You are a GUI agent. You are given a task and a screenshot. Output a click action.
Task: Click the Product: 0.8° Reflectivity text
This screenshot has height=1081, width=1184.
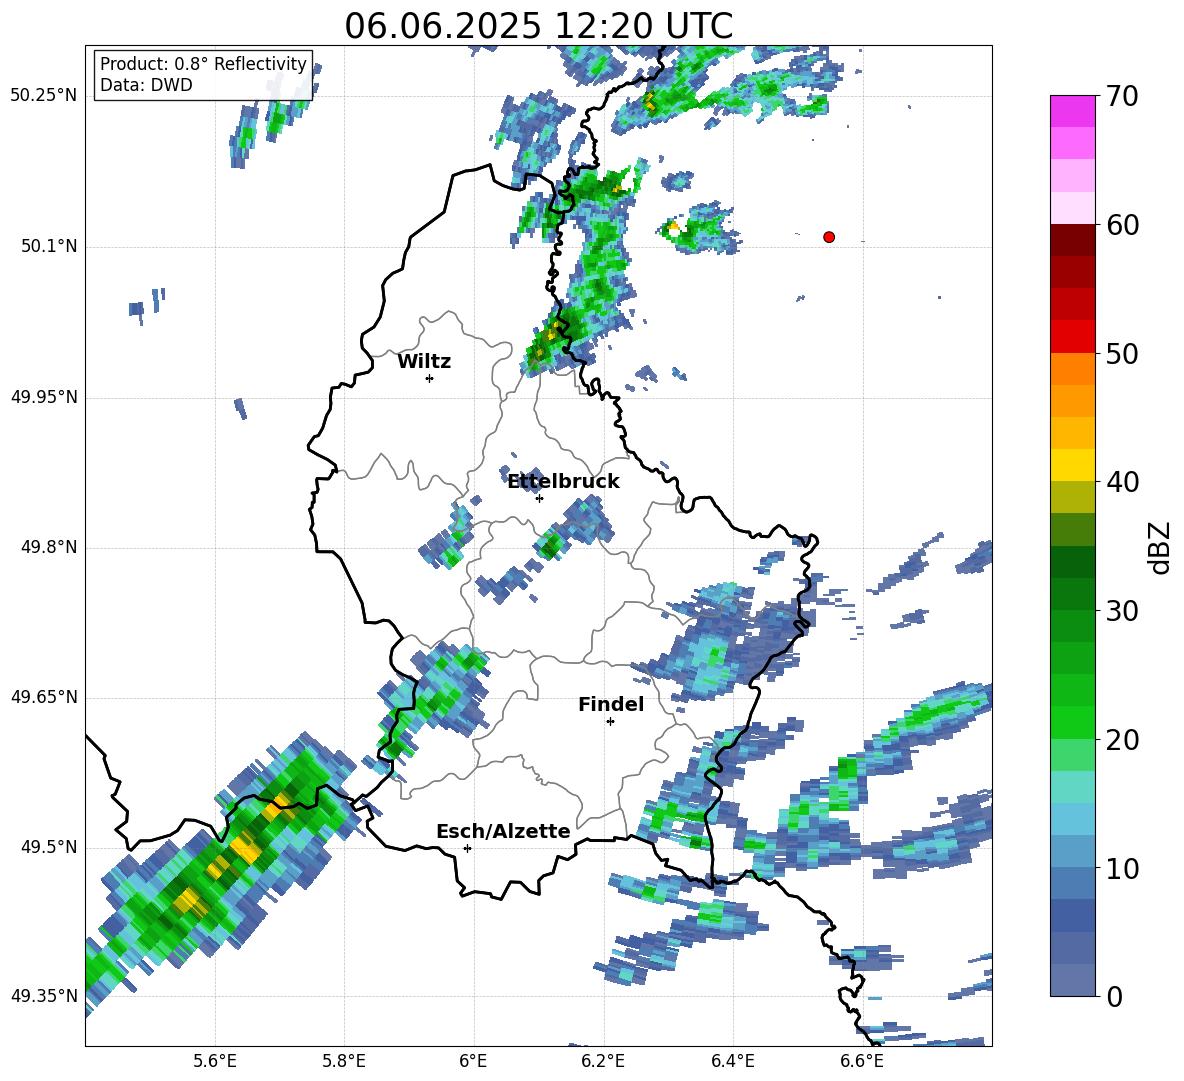point(203,63)
